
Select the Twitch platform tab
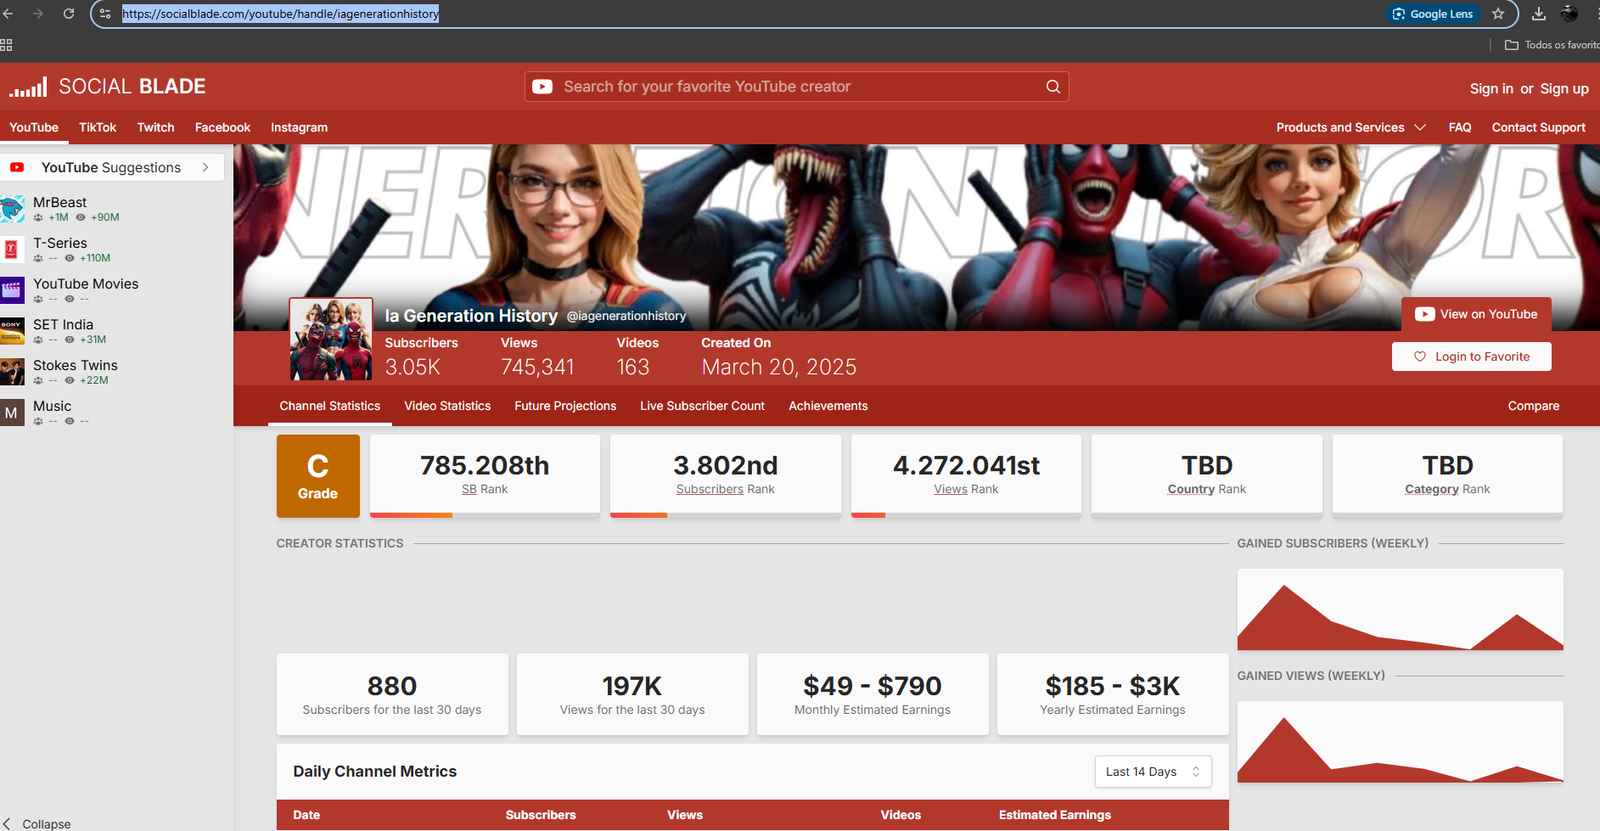tap(156, 128)
